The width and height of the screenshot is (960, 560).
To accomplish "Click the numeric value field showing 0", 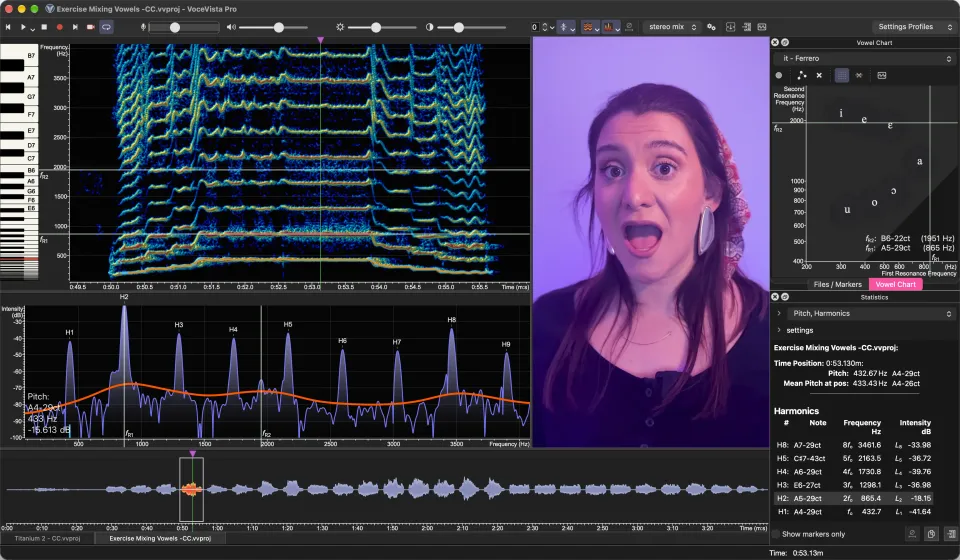I will pos(534,27).
